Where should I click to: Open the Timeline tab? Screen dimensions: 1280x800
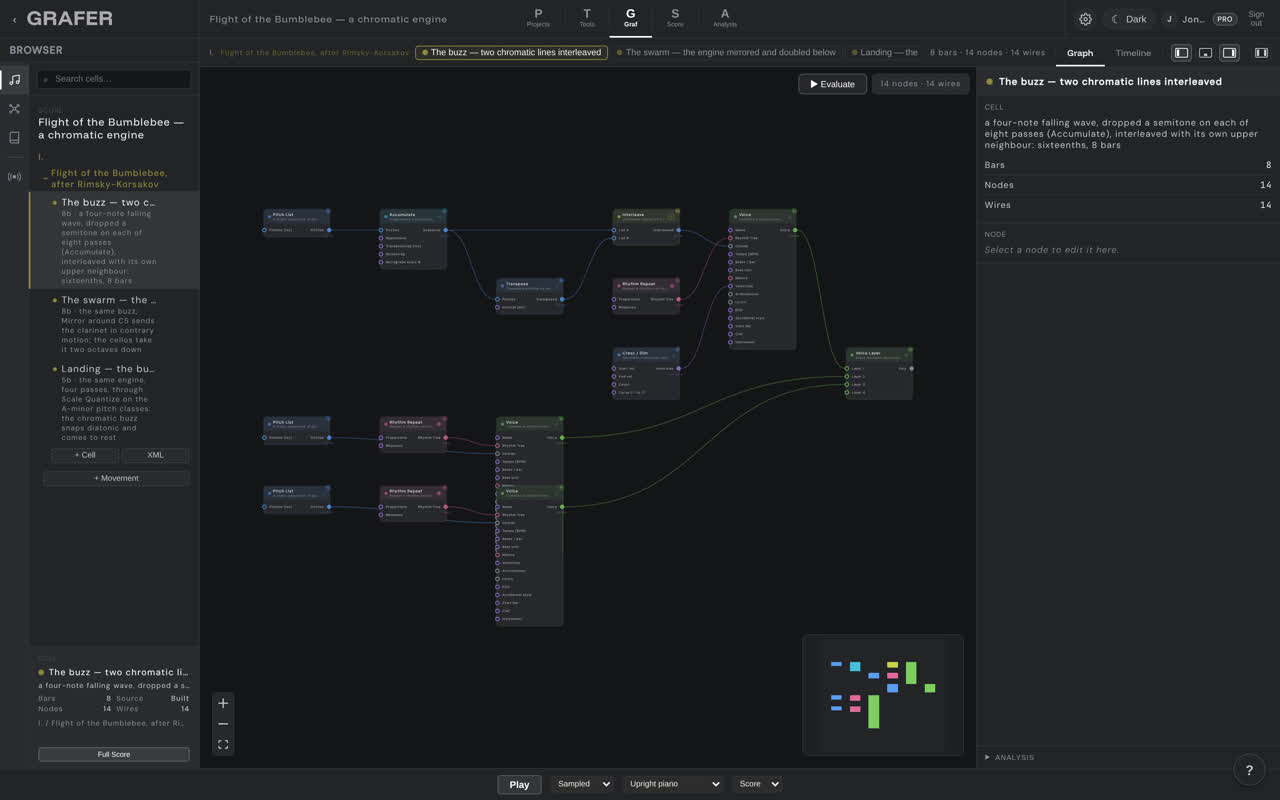point(1133,53)
